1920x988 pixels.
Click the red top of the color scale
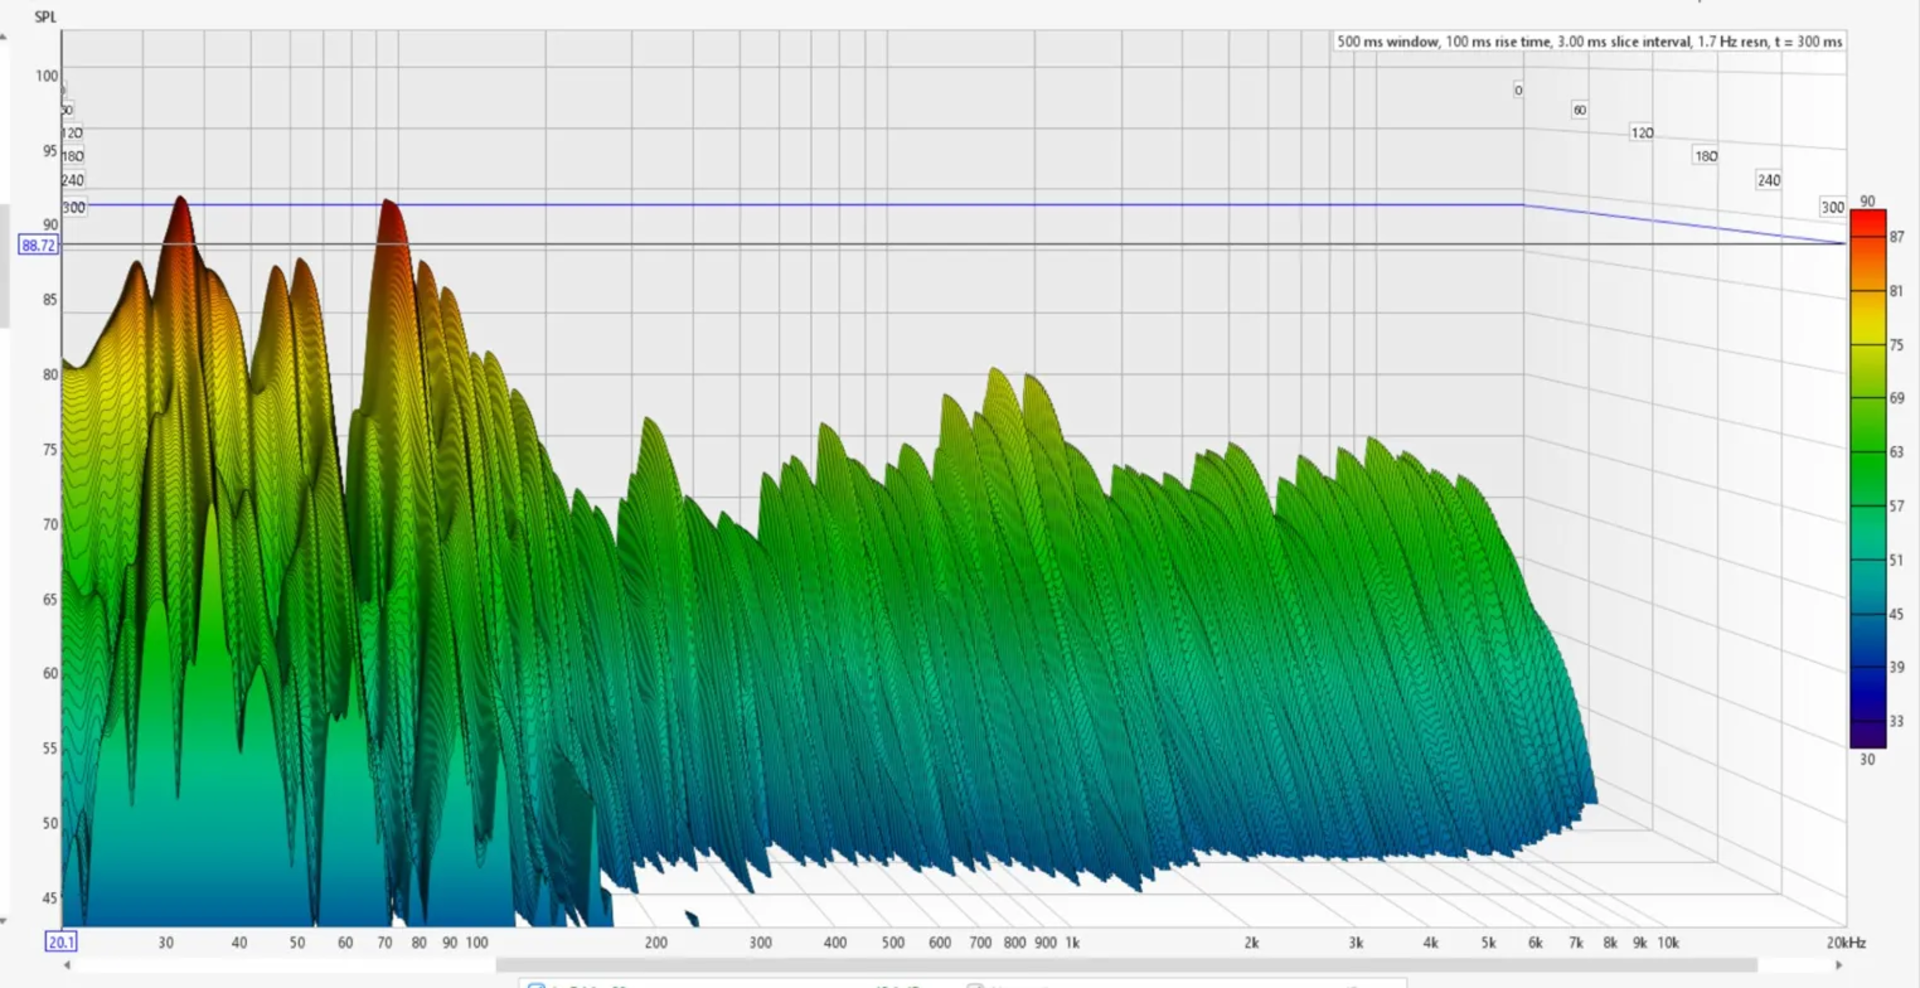tap(1867, 222)
